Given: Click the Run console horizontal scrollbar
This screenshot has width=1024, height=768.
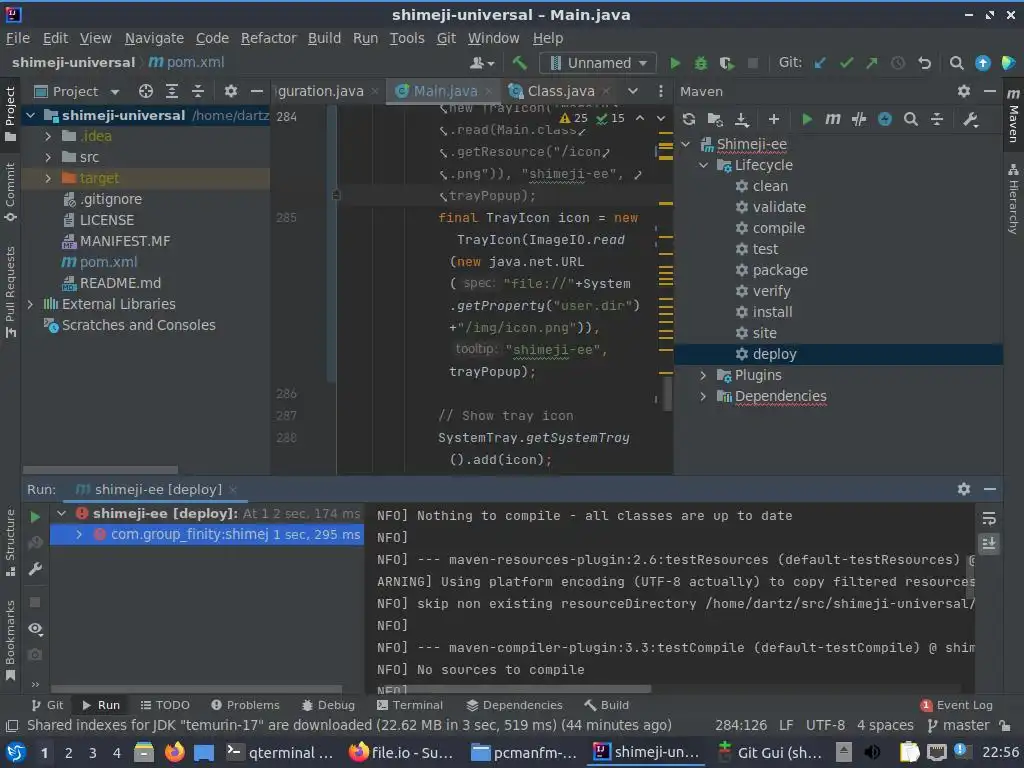Looking at the screenshot, I should (514, 689).
